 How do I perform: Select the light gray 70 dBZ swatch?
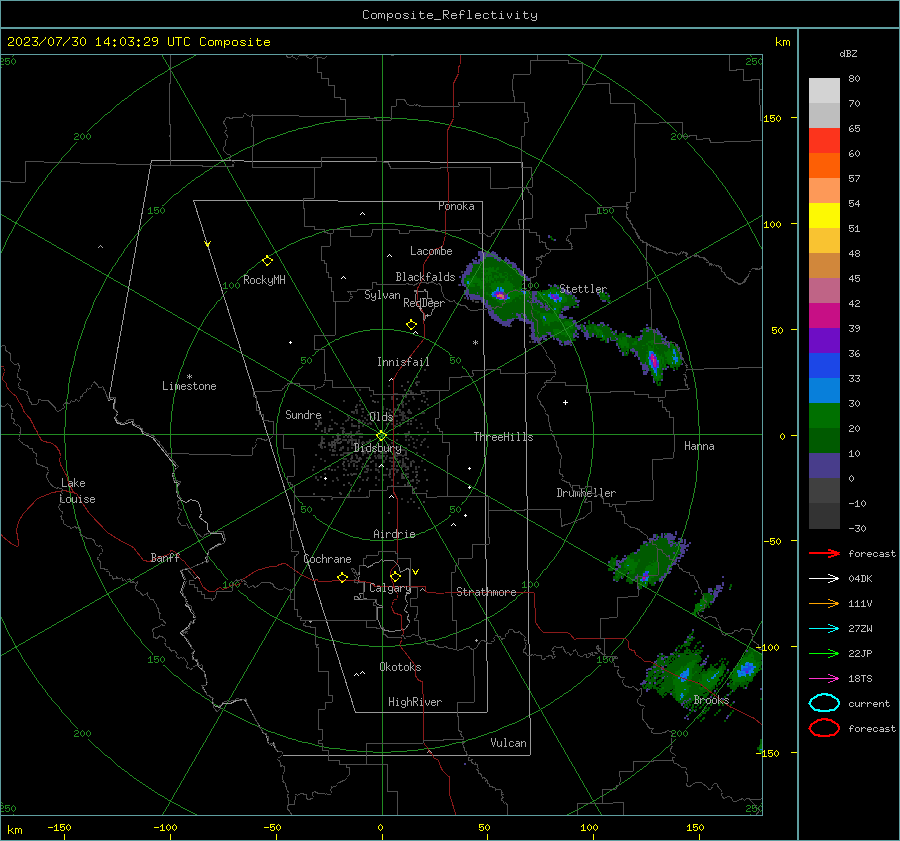[x=824, y=91]
